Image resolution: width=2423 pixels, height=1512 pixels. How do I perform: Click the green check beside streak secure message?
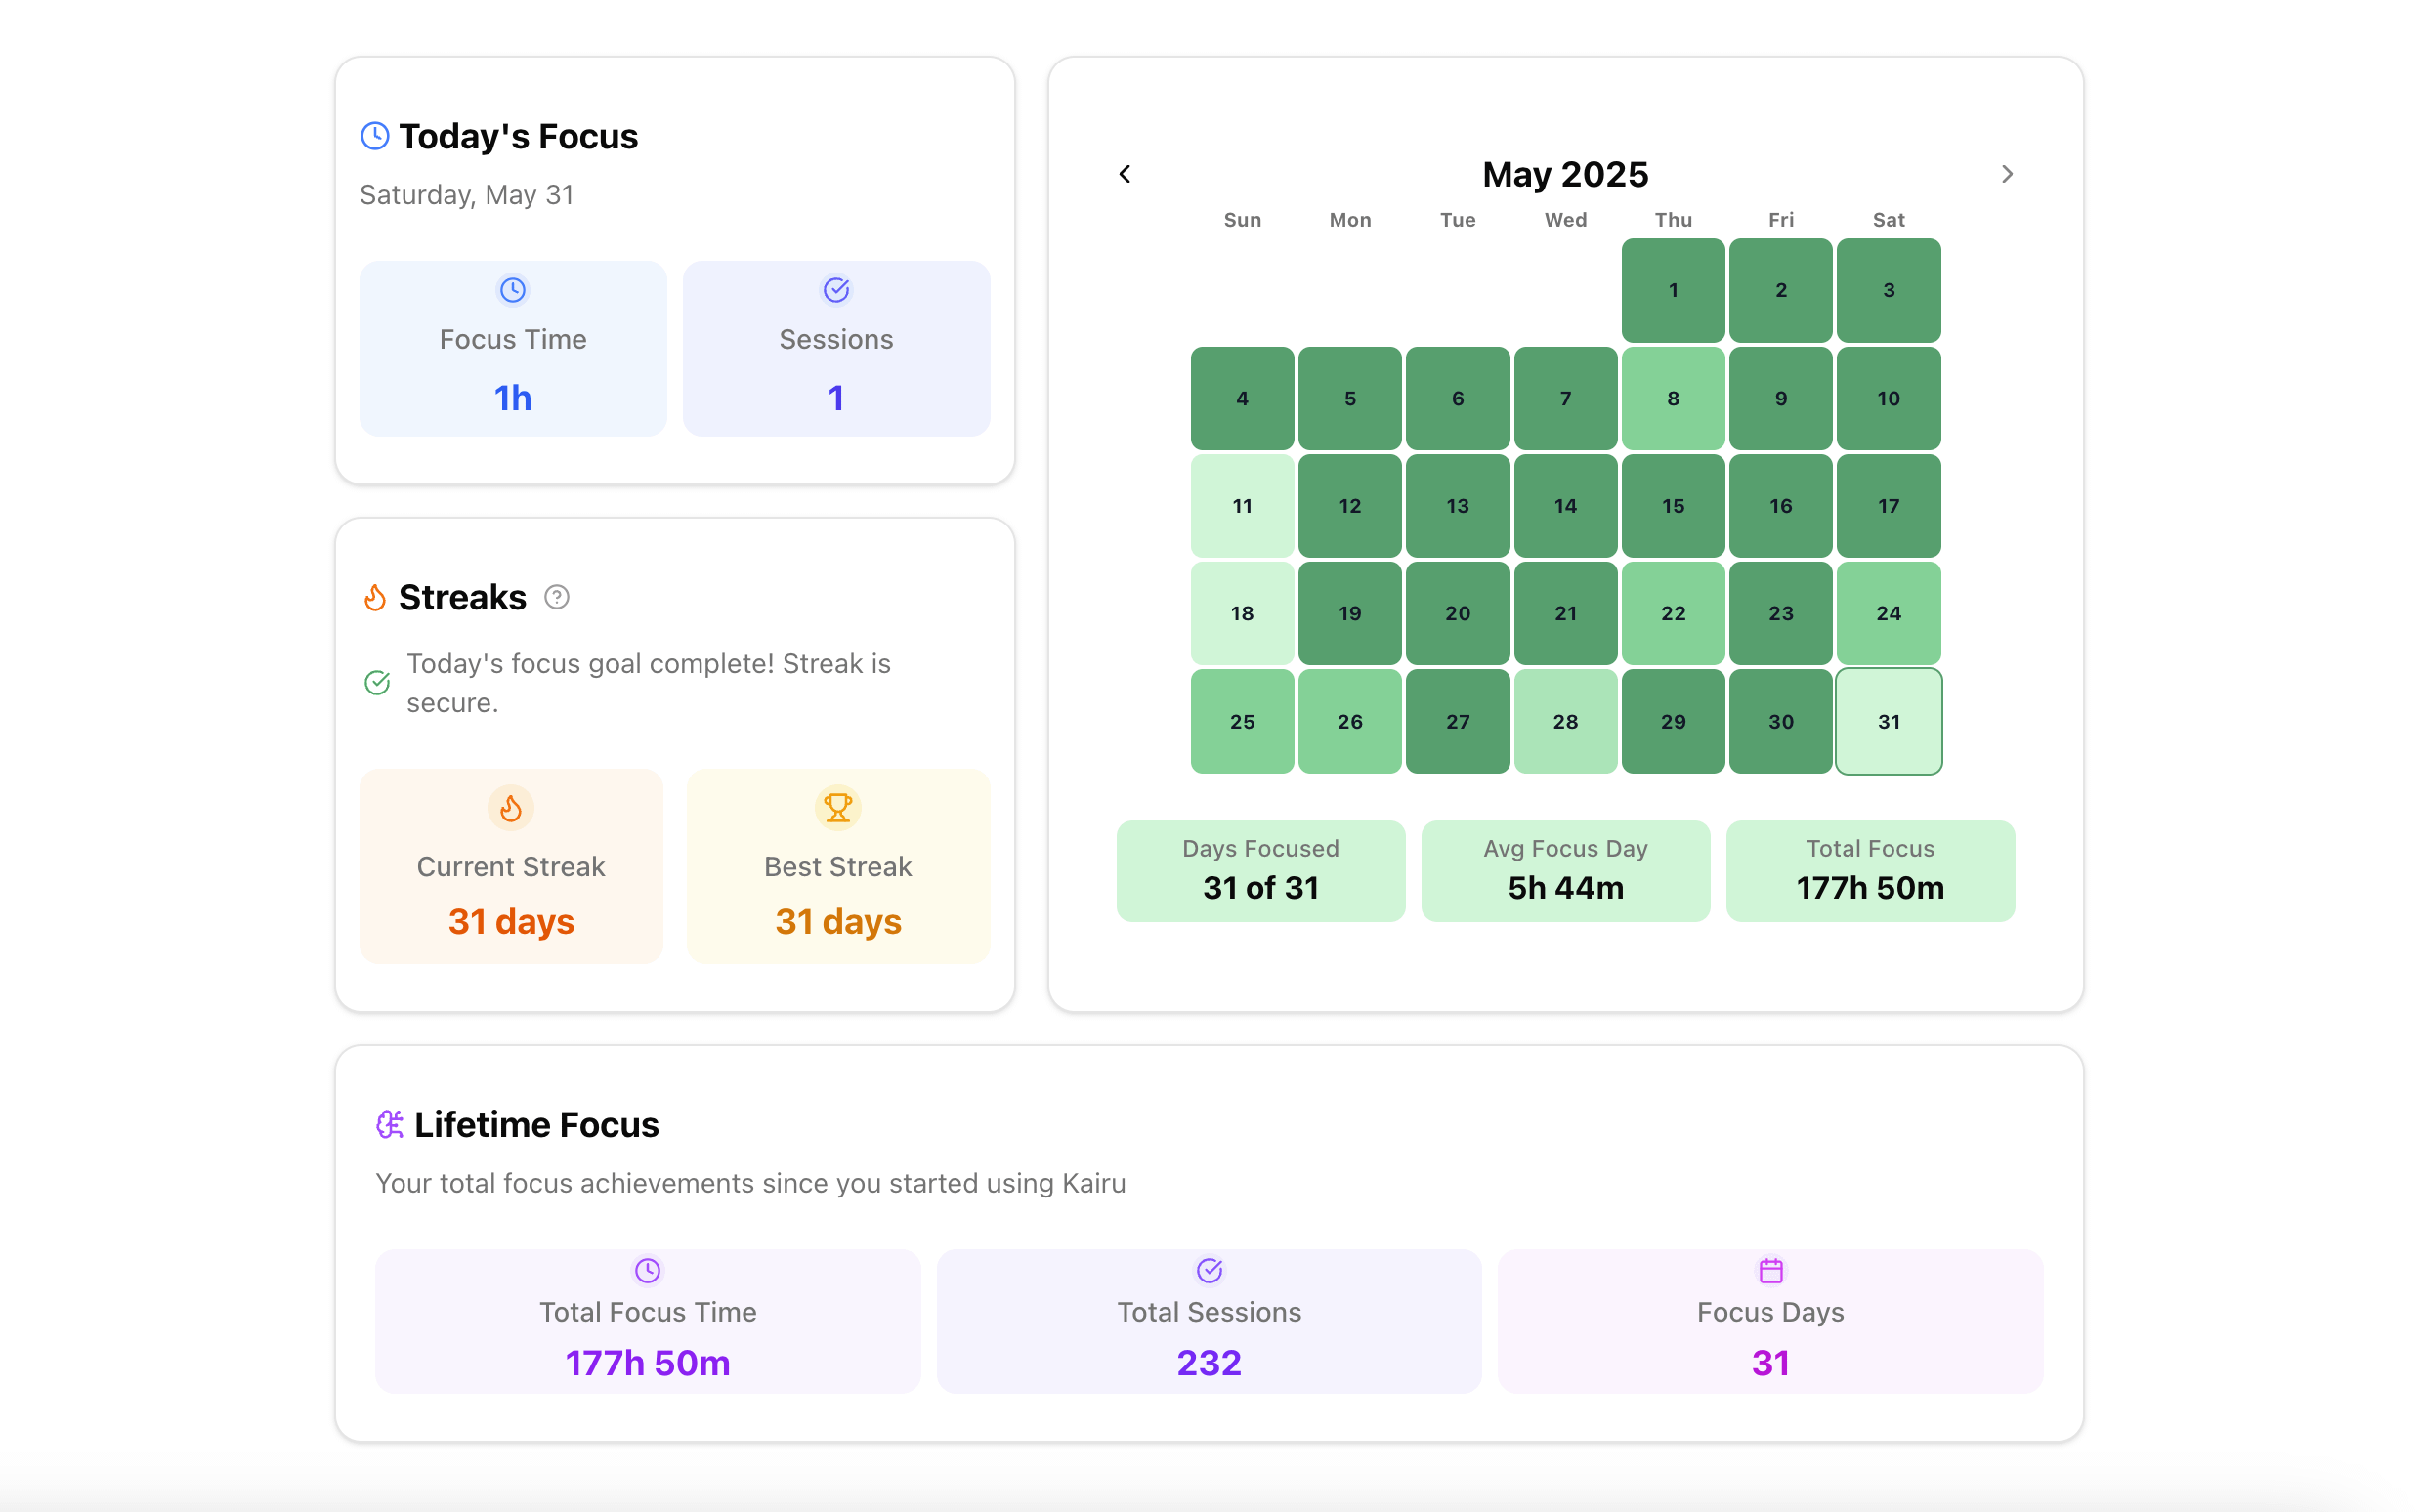[377, 683]
